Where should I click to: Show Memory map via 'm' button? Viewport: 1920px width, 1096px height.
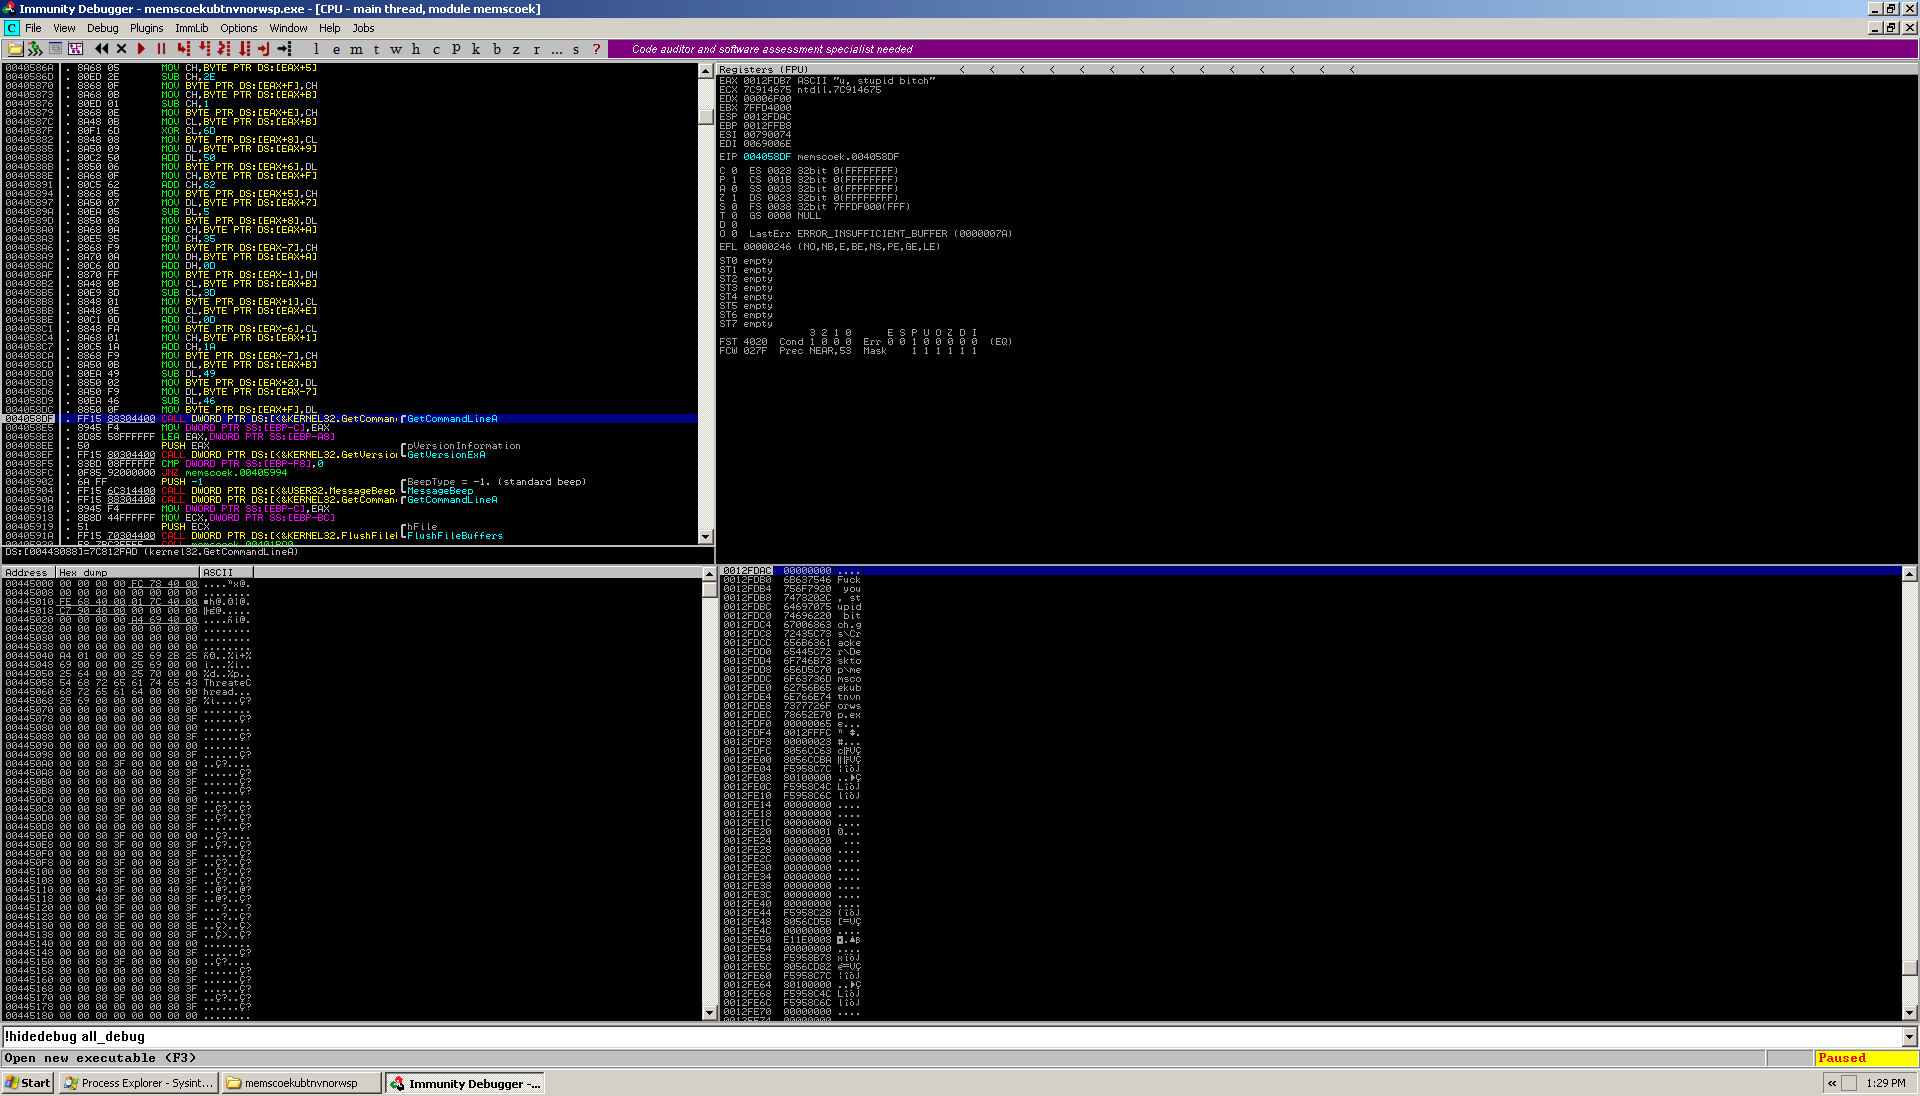pos(356,49)
